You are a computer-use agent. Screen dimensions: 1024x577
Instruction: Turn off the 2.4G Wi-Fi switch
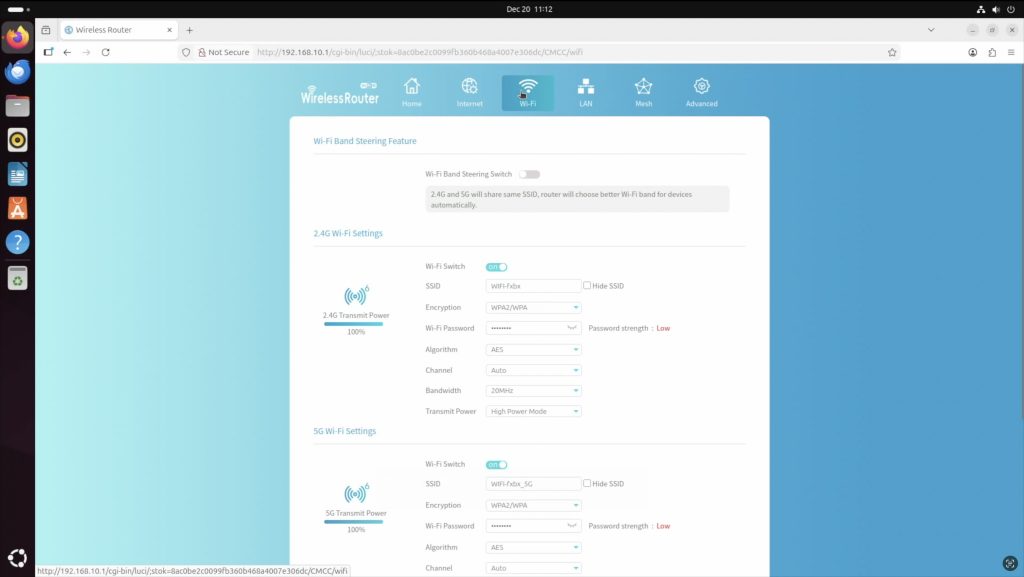(496, 267)
